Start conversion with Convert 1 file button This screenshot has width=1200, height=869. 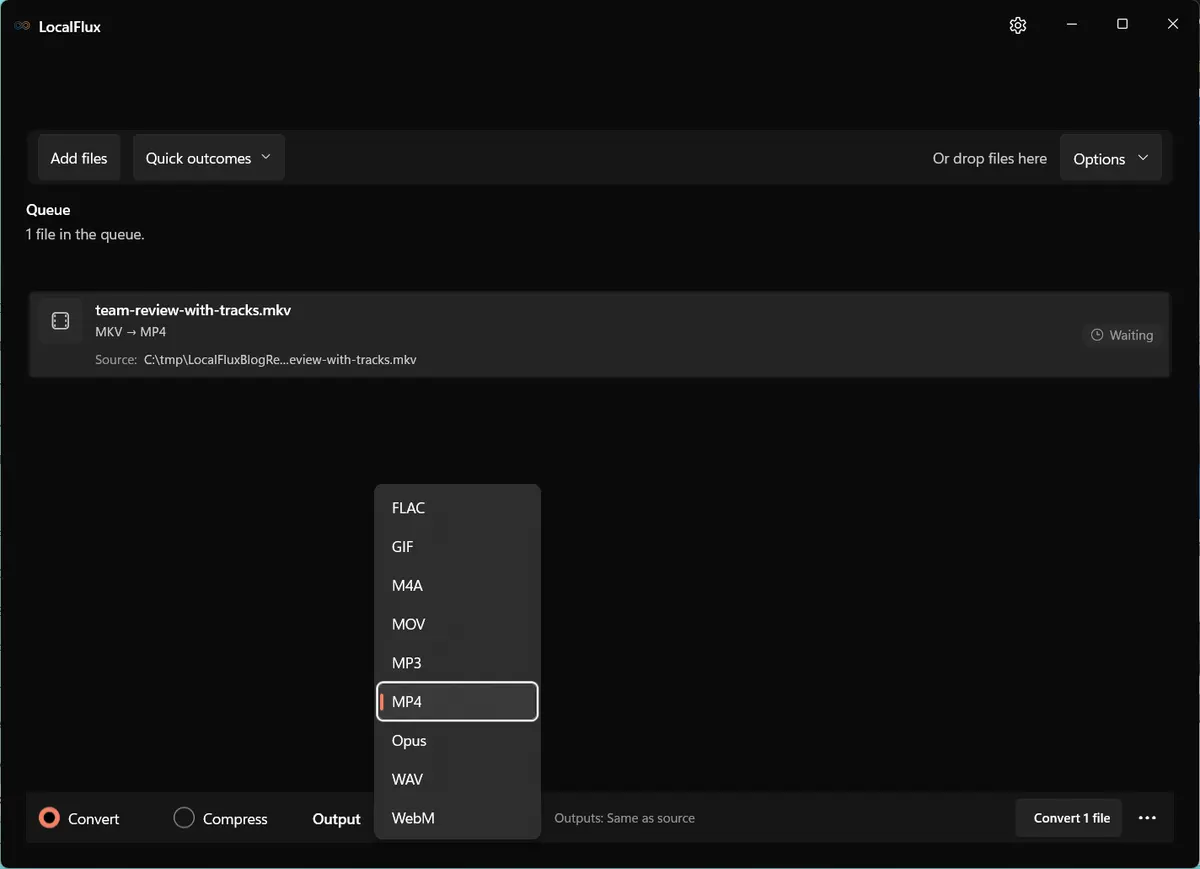coord(1069,818)
